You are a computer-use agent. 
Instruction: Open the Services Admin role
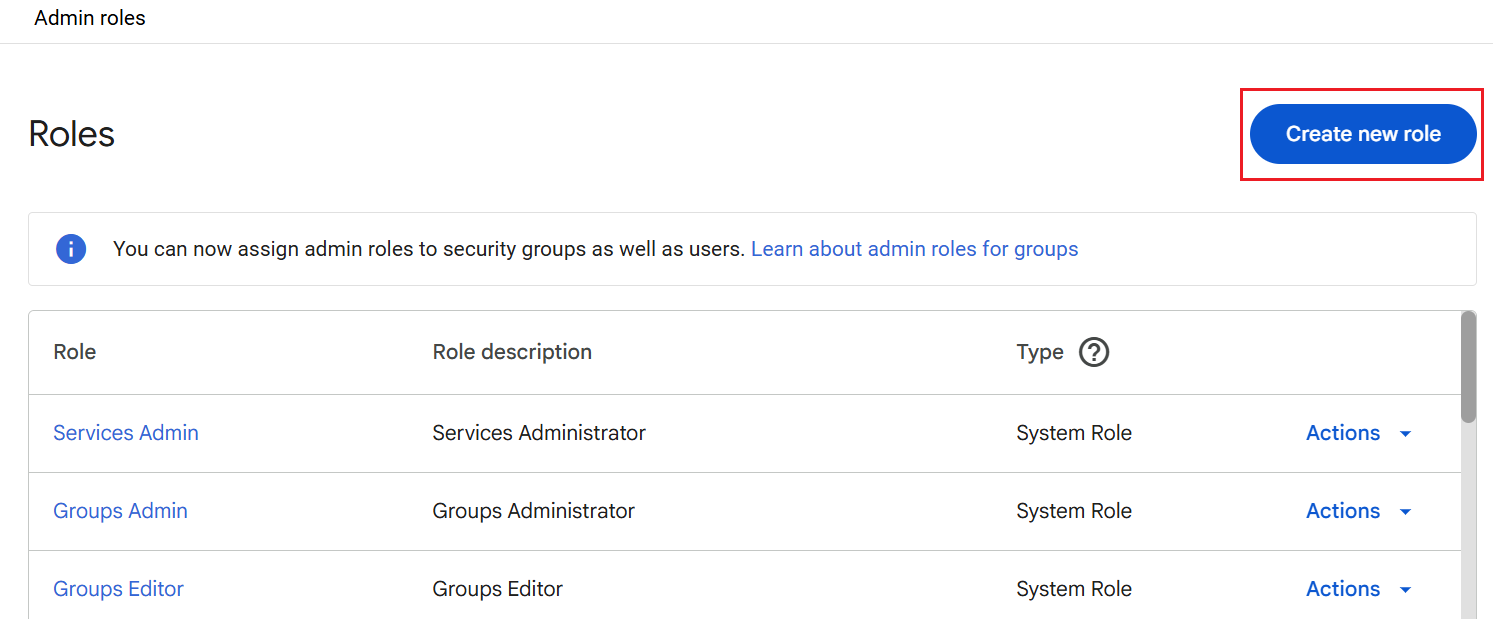(x=126, y=433)
